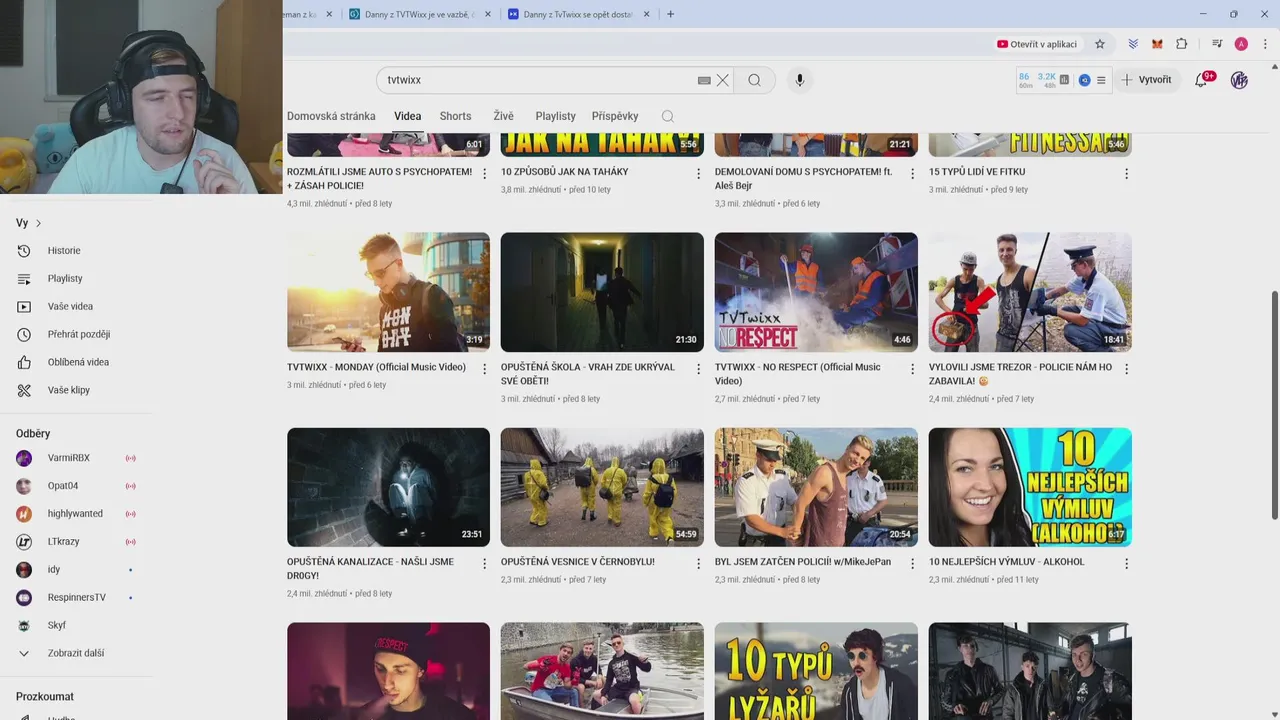Open title 15 TYPŮ LIDÍ VE FITKU
This screenshot has height=720, width=1280.
(977, 172)
